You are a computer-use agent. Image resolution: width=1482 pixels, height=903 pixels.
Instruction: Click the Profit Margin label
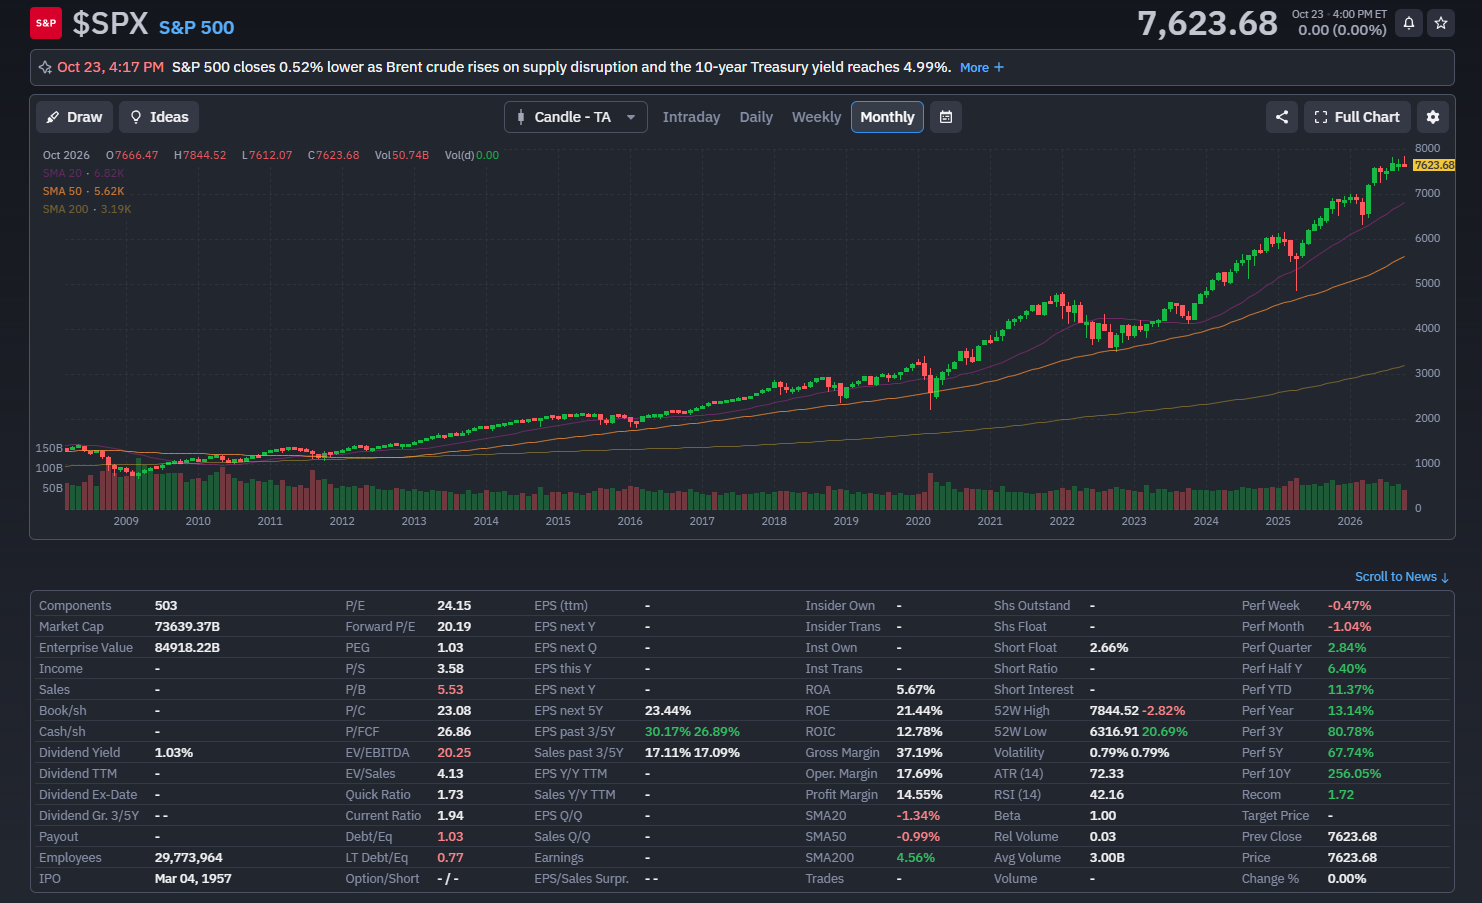[842, 795]
